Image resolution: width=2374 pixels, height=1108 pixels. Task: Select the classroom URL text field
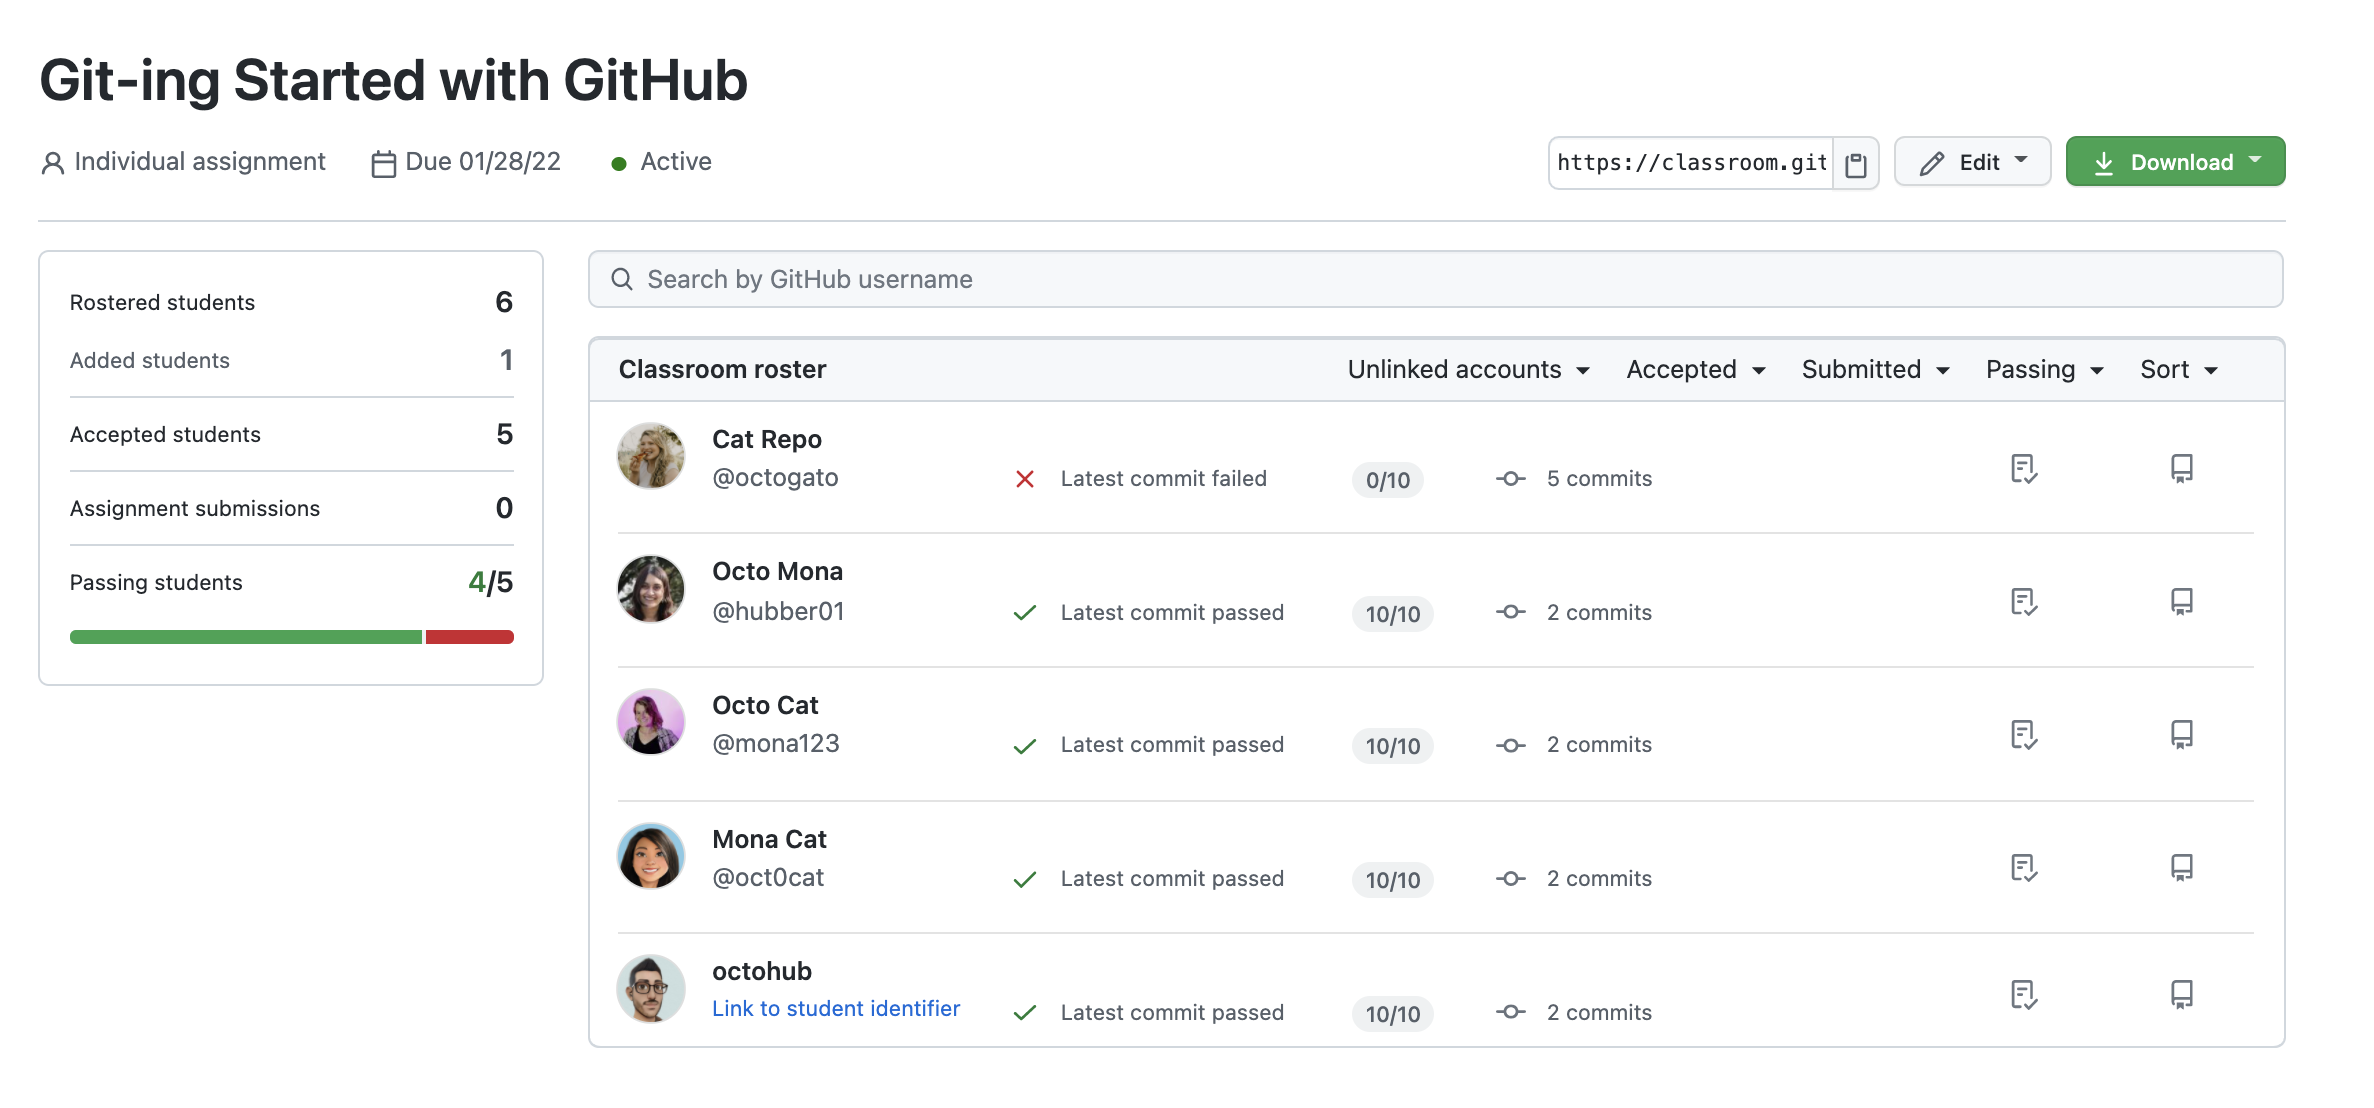click(1692, 163)
